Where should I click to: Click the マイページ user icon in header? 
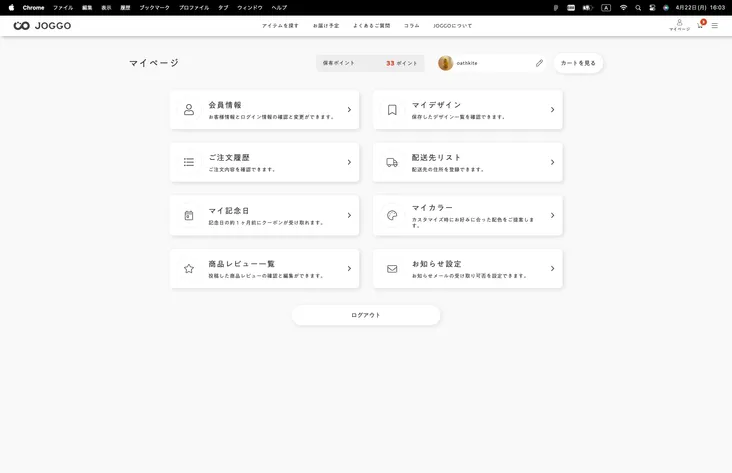coord(679,25)
